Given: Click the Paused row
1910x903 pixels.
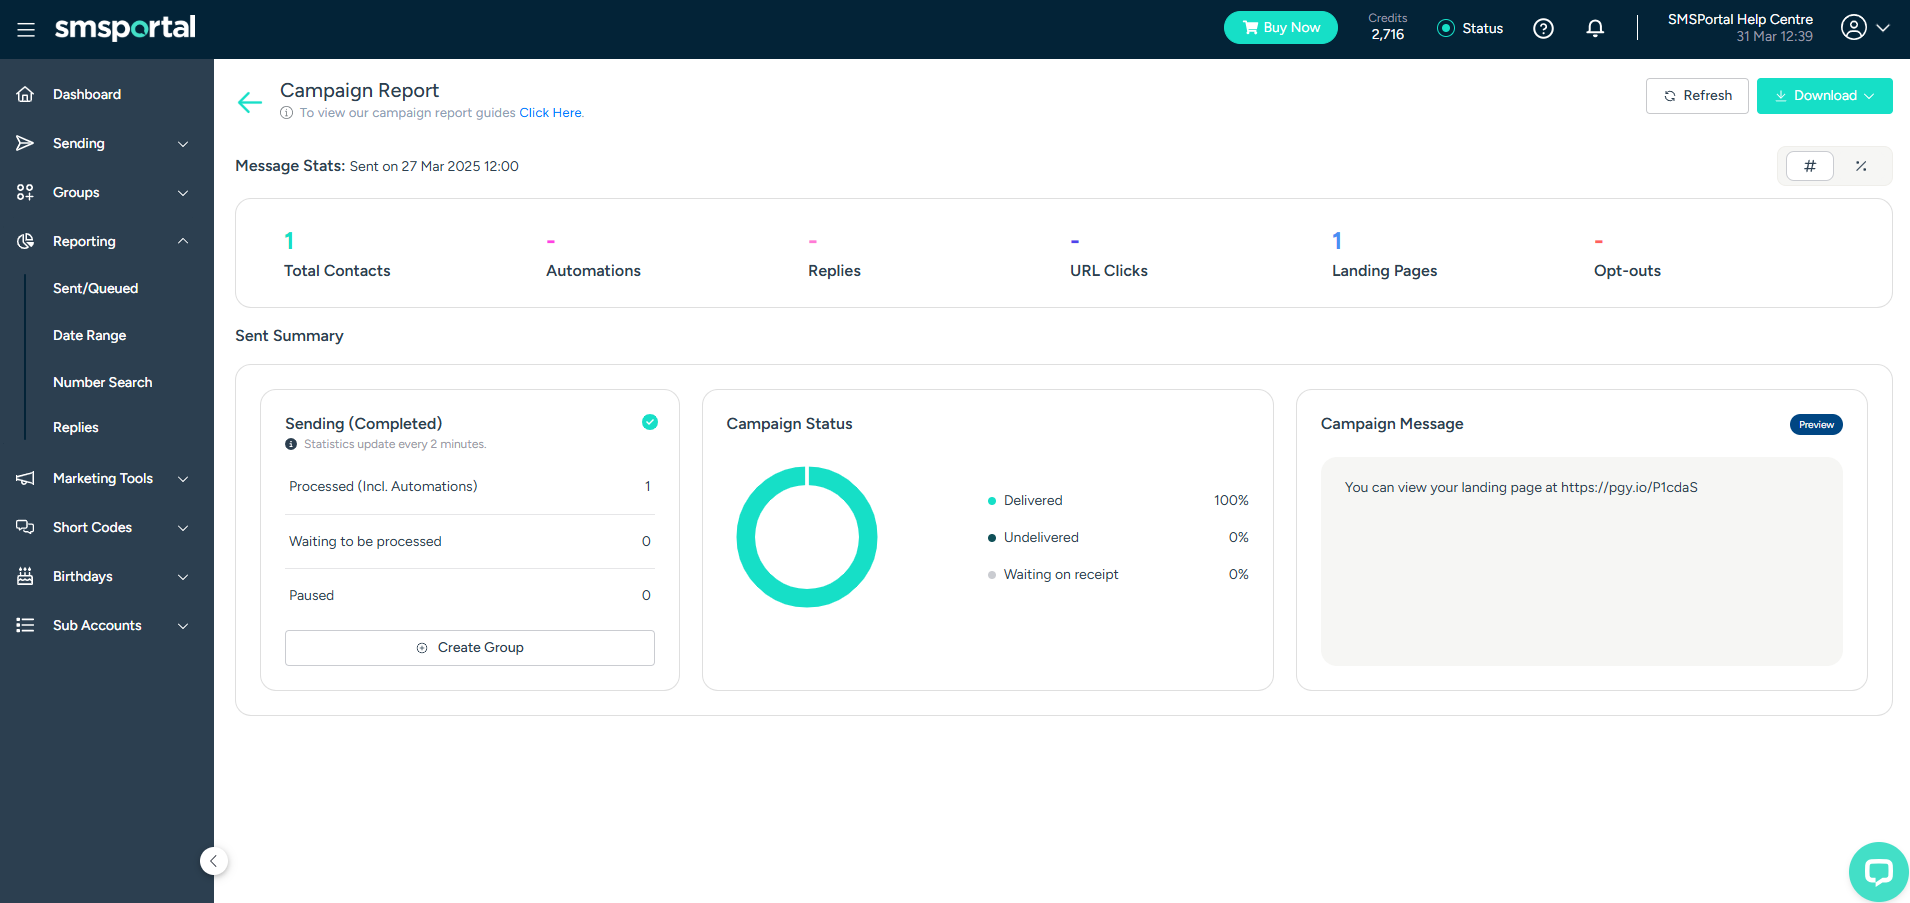Looking at the screenshot, I should tap(470, 596).
